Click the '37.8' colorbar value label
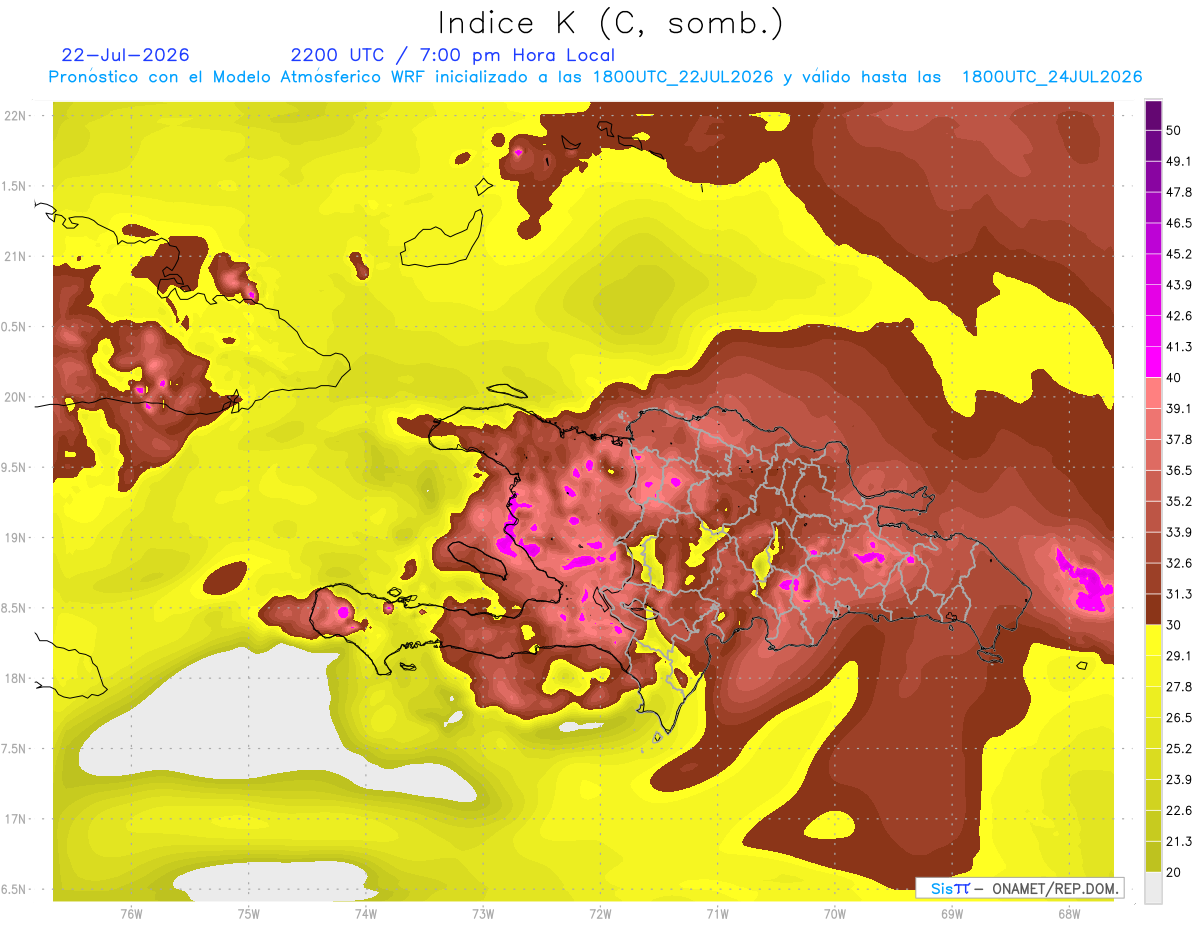This screenshot has height=927, width=1200. tap(1178, 439)
